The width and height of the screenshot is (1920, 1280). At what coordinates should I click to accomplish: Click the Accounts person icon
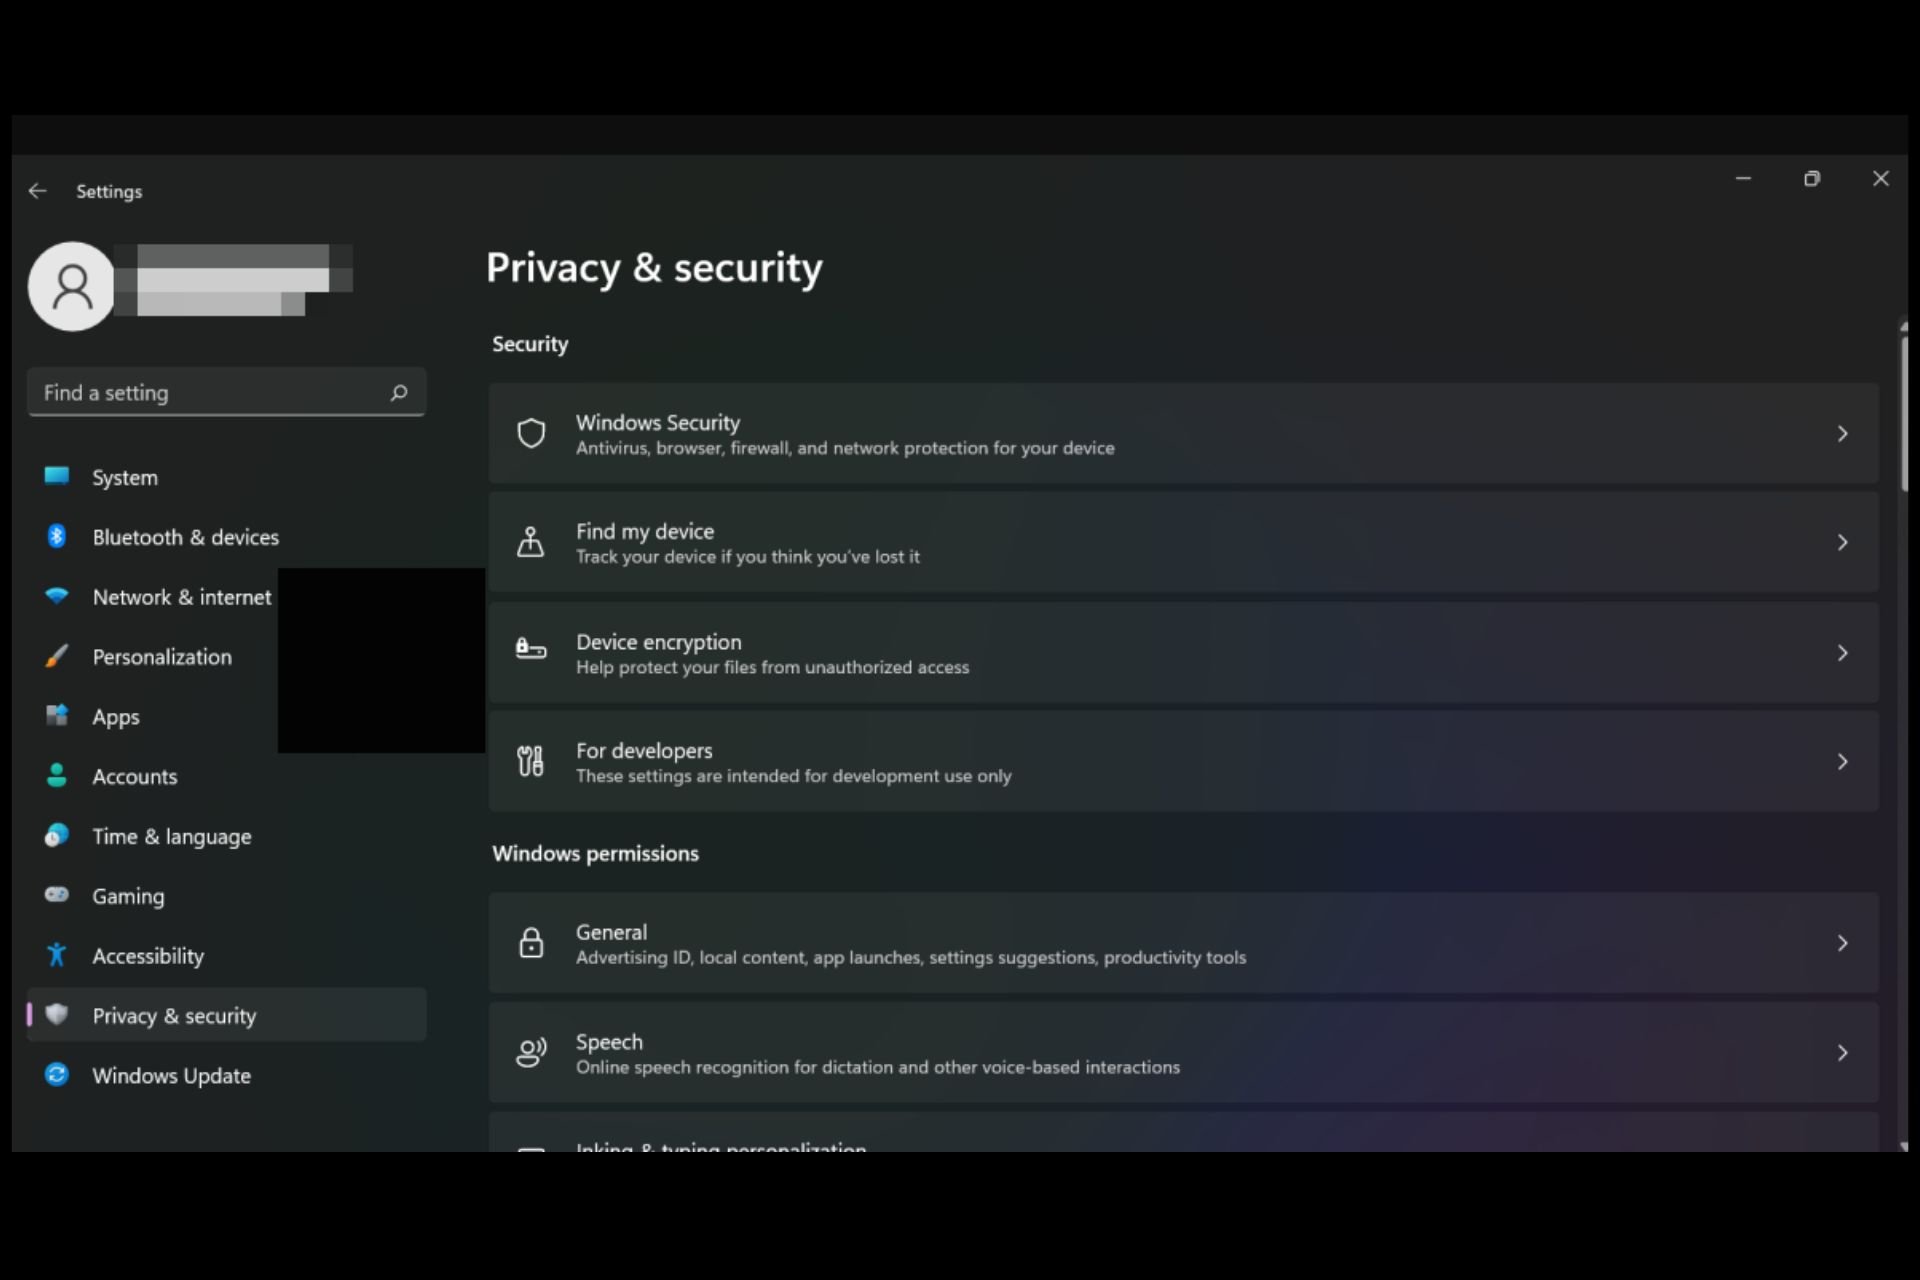(57, 775)
